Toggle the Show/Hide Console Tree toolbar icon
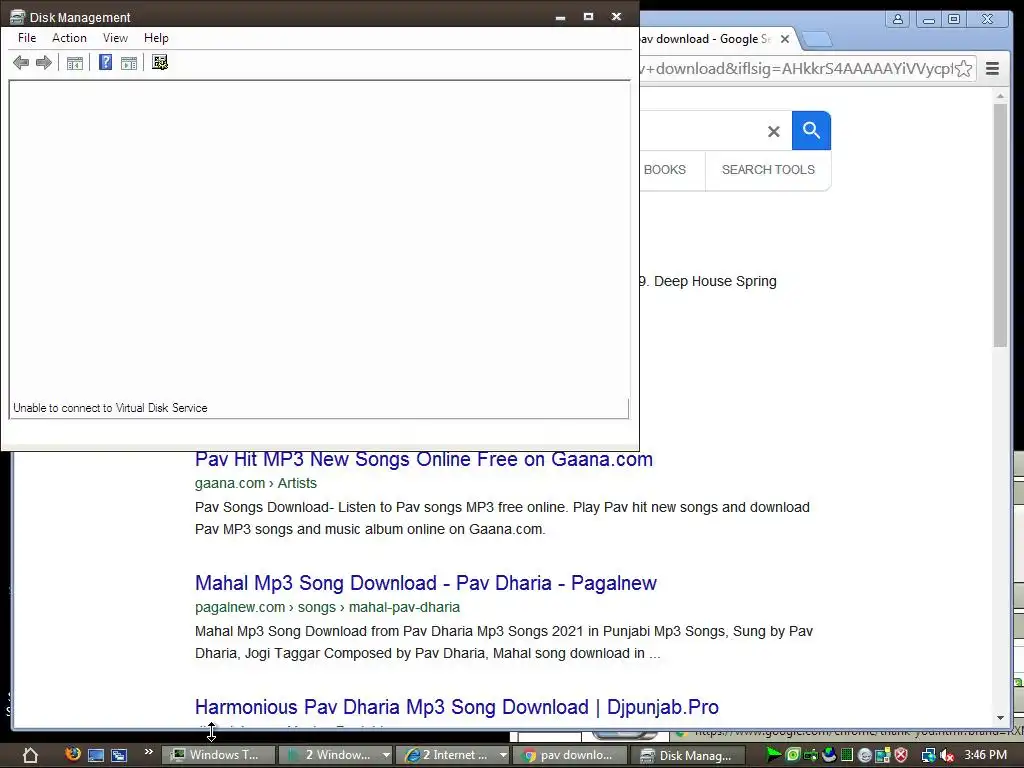Viewport: 1024px width, 768px height. pyautogui.click(x=75, y=63)
